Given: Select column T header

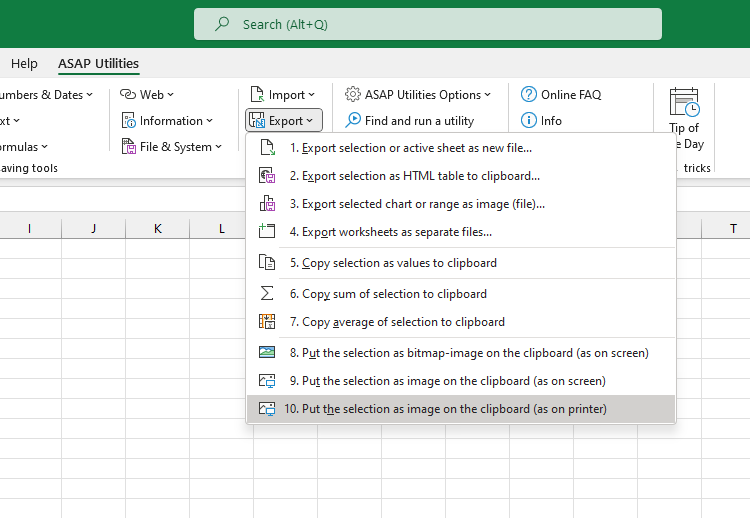Looking at the screenshot, I should (733, 229).
